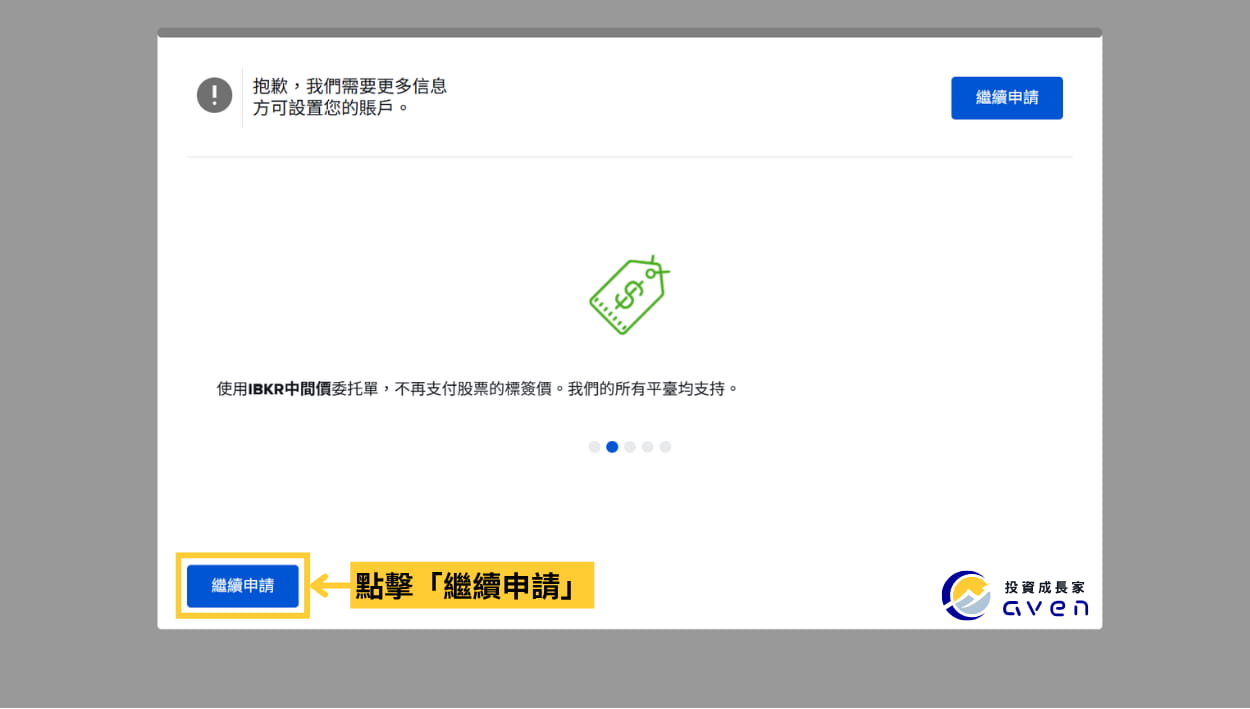
Task: Select the first carousel dot
Action: [594, 447]
